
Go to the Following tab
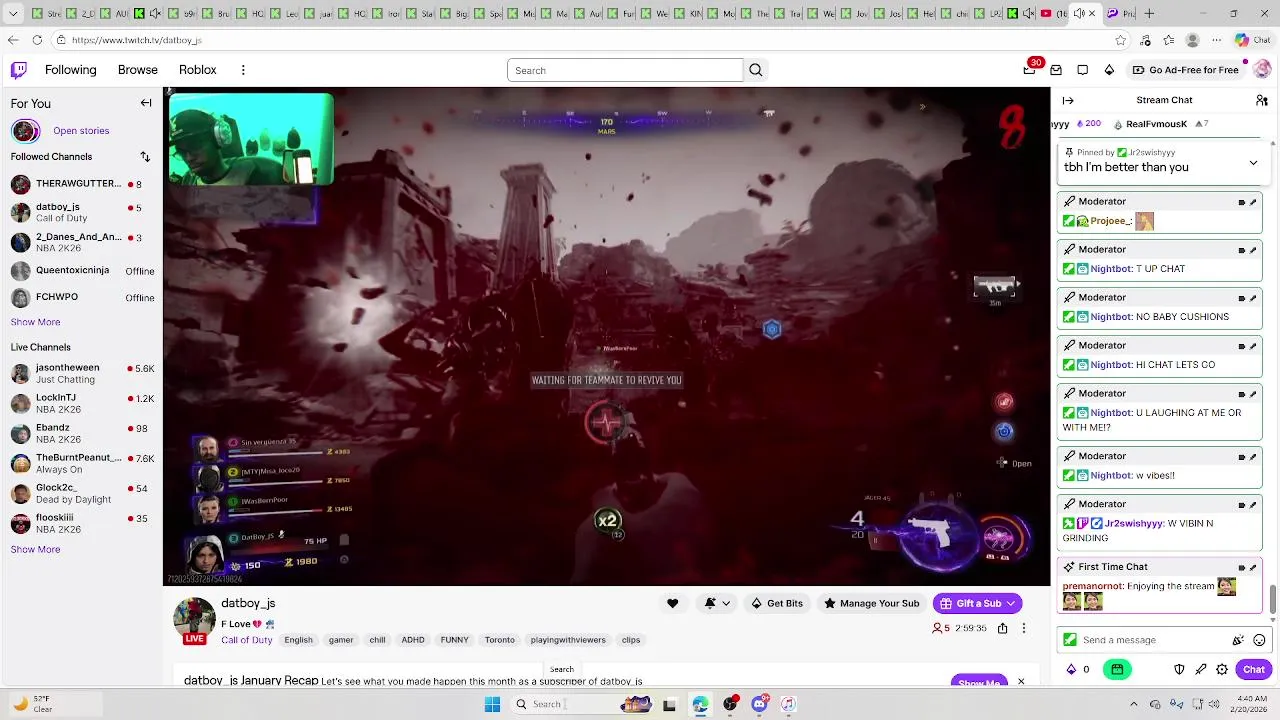pyautogui.click(x=70, y=70)
